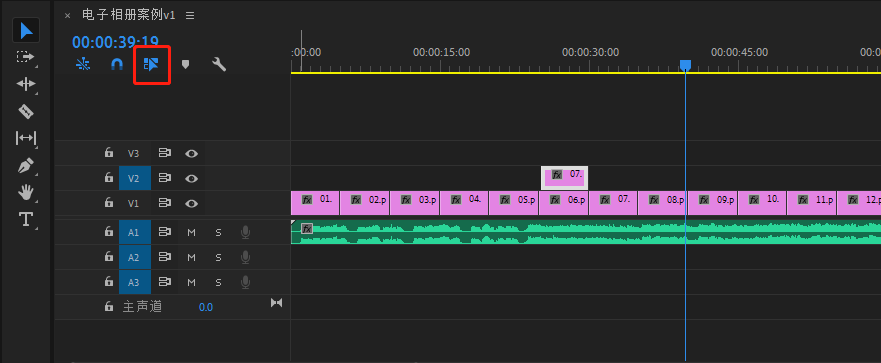This screenshot has height=363, width=881.
Task: Toggle V2 track targeting
Action: (135, 179)
